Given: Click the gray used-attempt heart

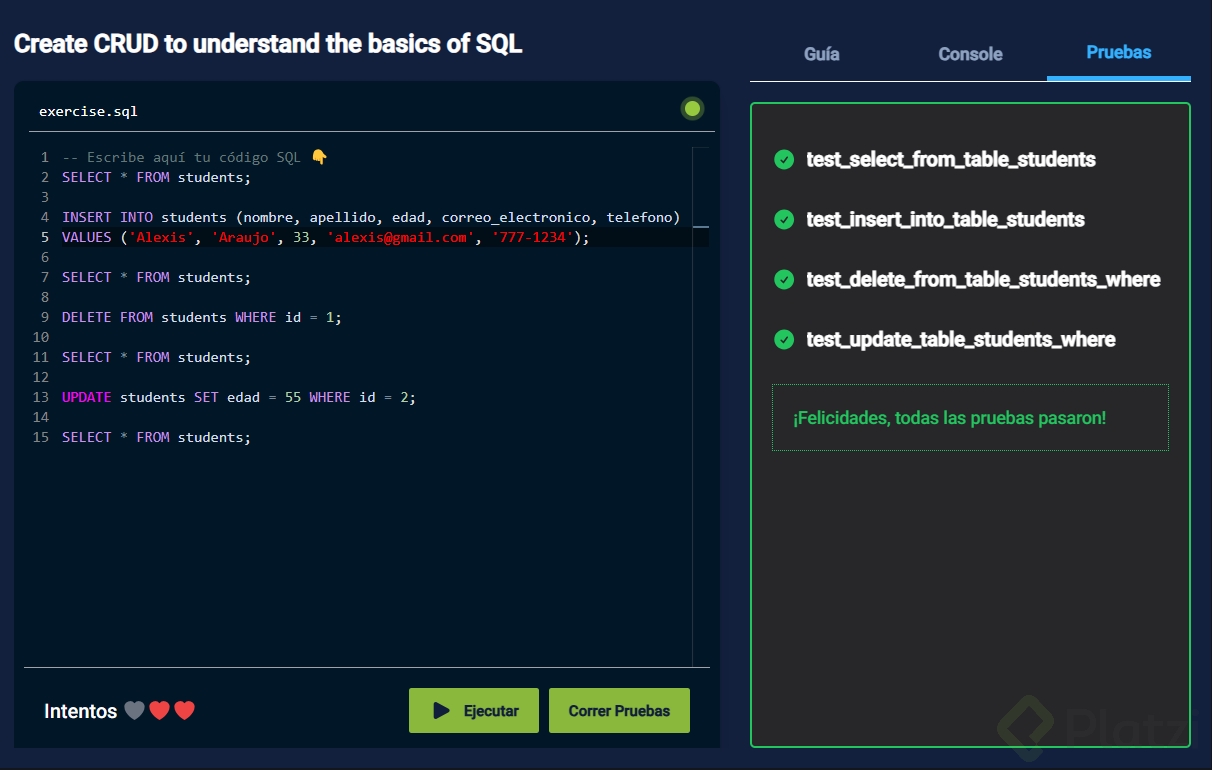Looking at the screenshot, I should (x=134, y=711).
